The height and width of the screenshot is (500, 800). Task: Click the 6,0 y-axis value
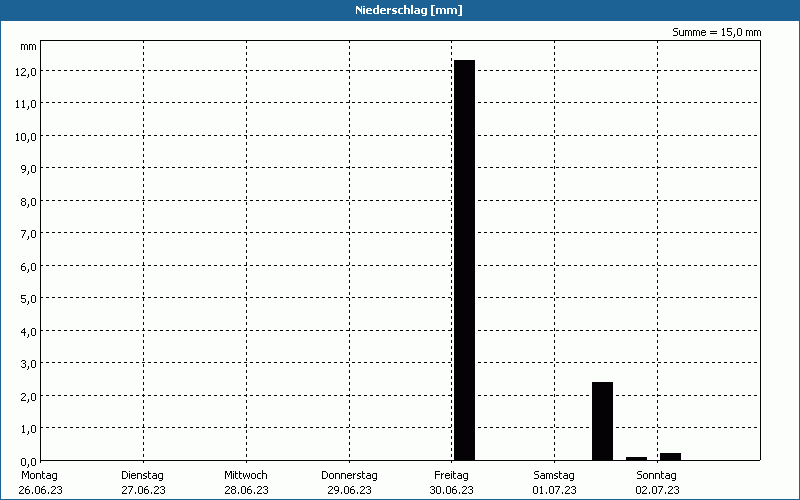28,267
